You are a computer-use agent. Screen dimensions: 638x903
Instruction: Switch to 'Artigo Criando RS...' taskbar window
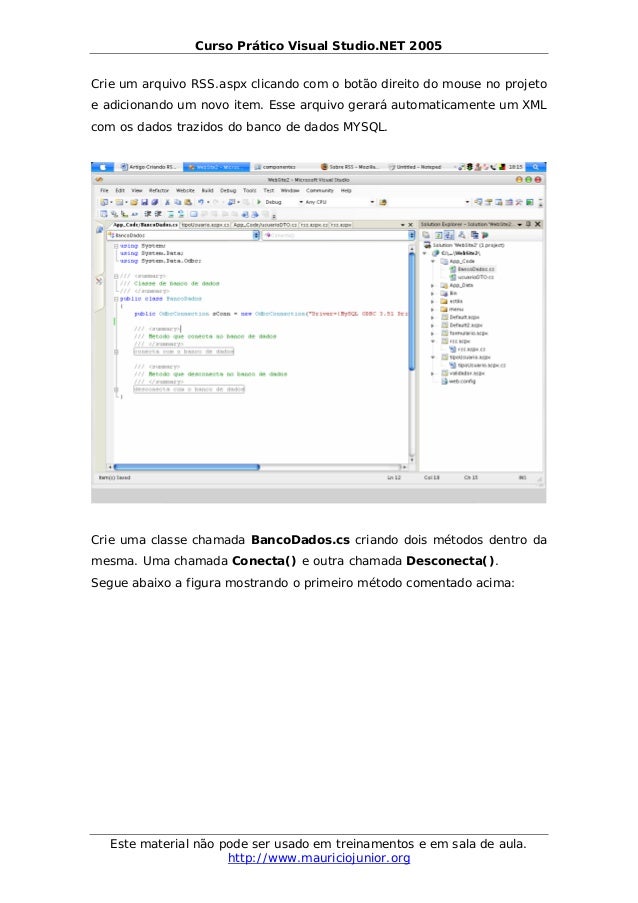click(x=149, y=167)
